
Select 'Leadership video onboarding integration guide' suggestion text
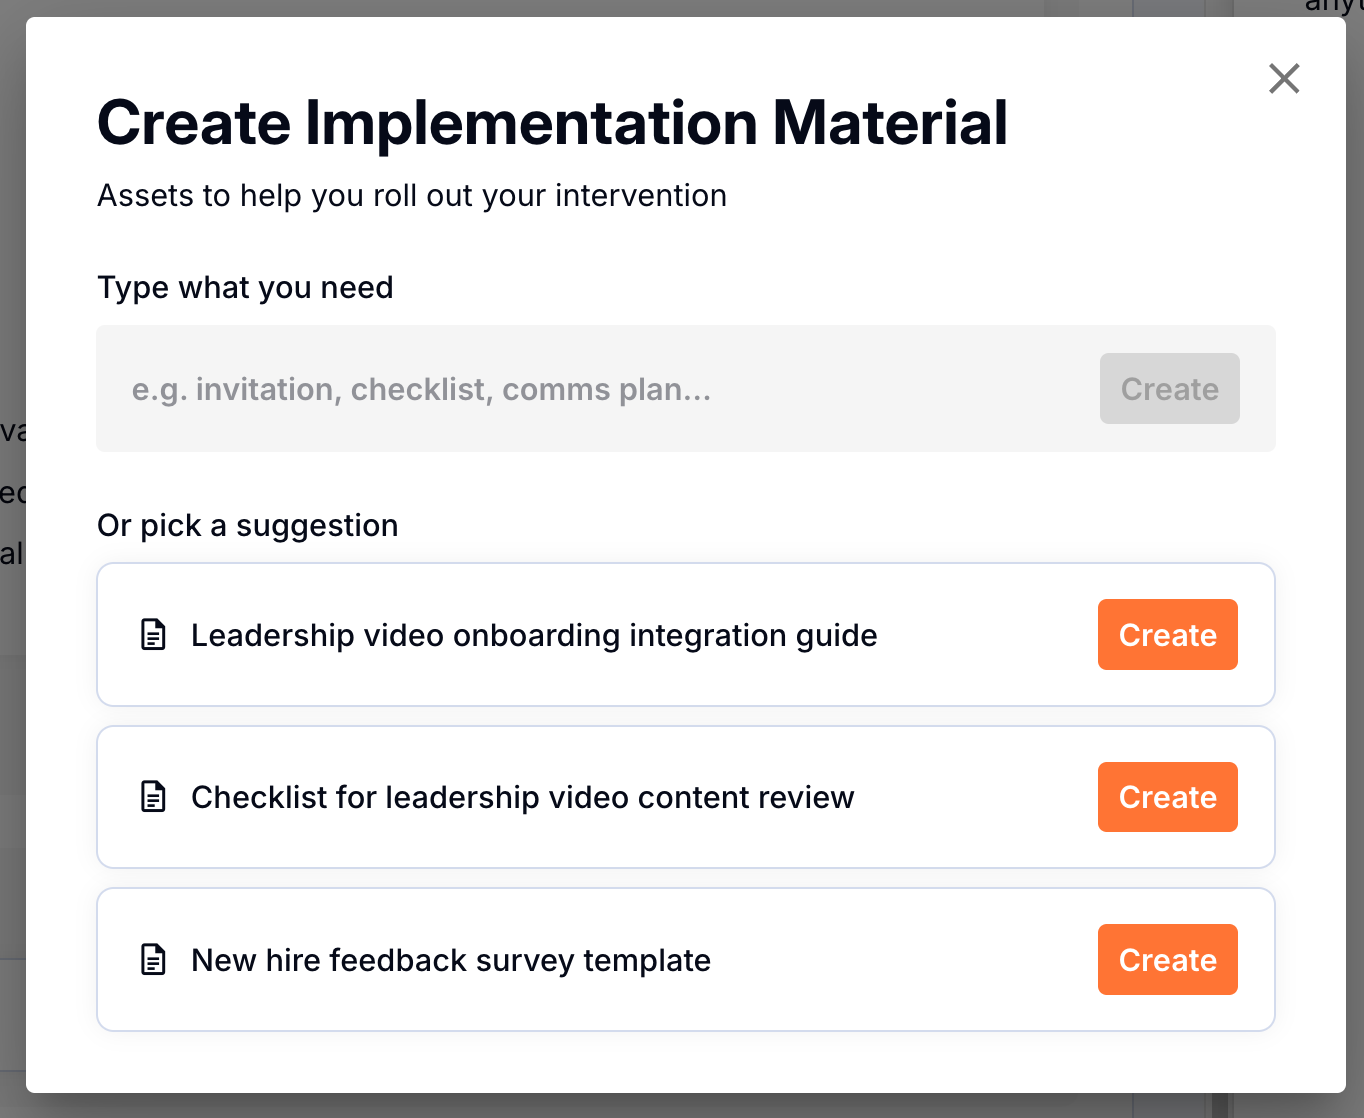pos(534,635)
